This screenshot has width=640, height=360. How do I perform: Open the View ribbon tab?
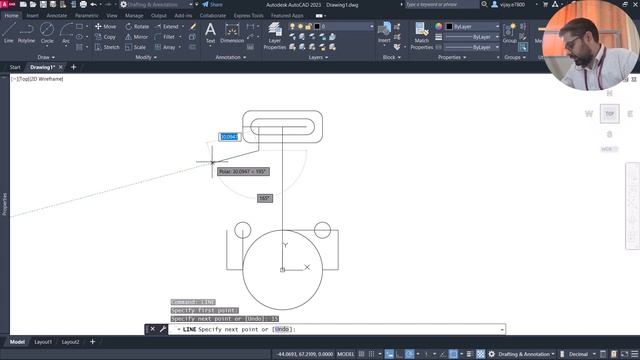pos(111,16)
